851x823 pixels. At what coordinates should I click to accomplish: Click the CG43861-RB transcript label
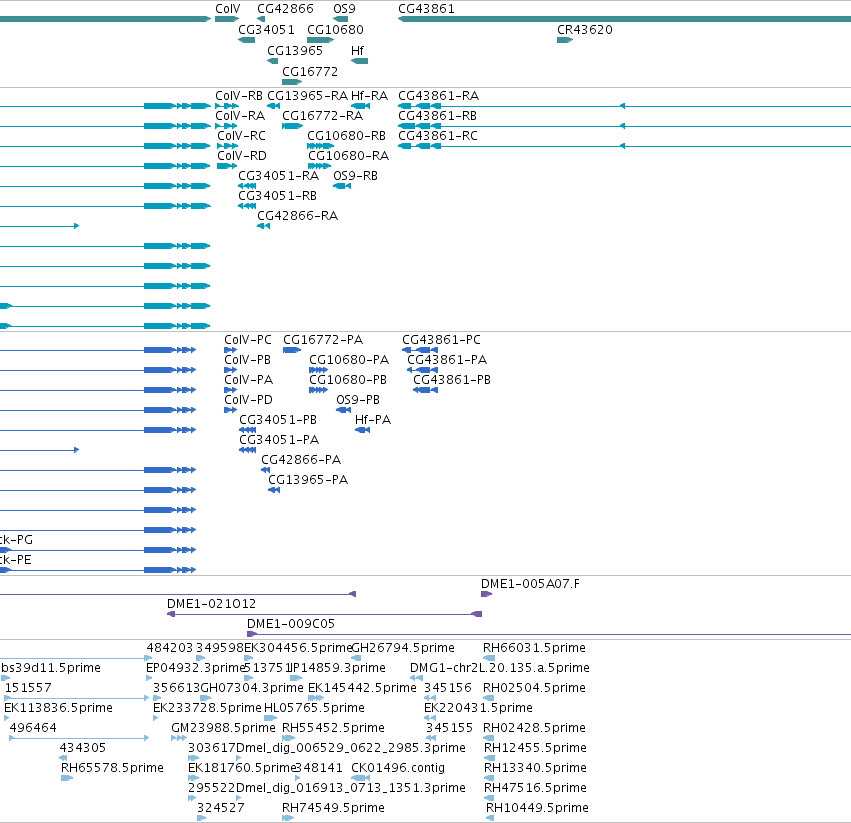click(437, 116)
